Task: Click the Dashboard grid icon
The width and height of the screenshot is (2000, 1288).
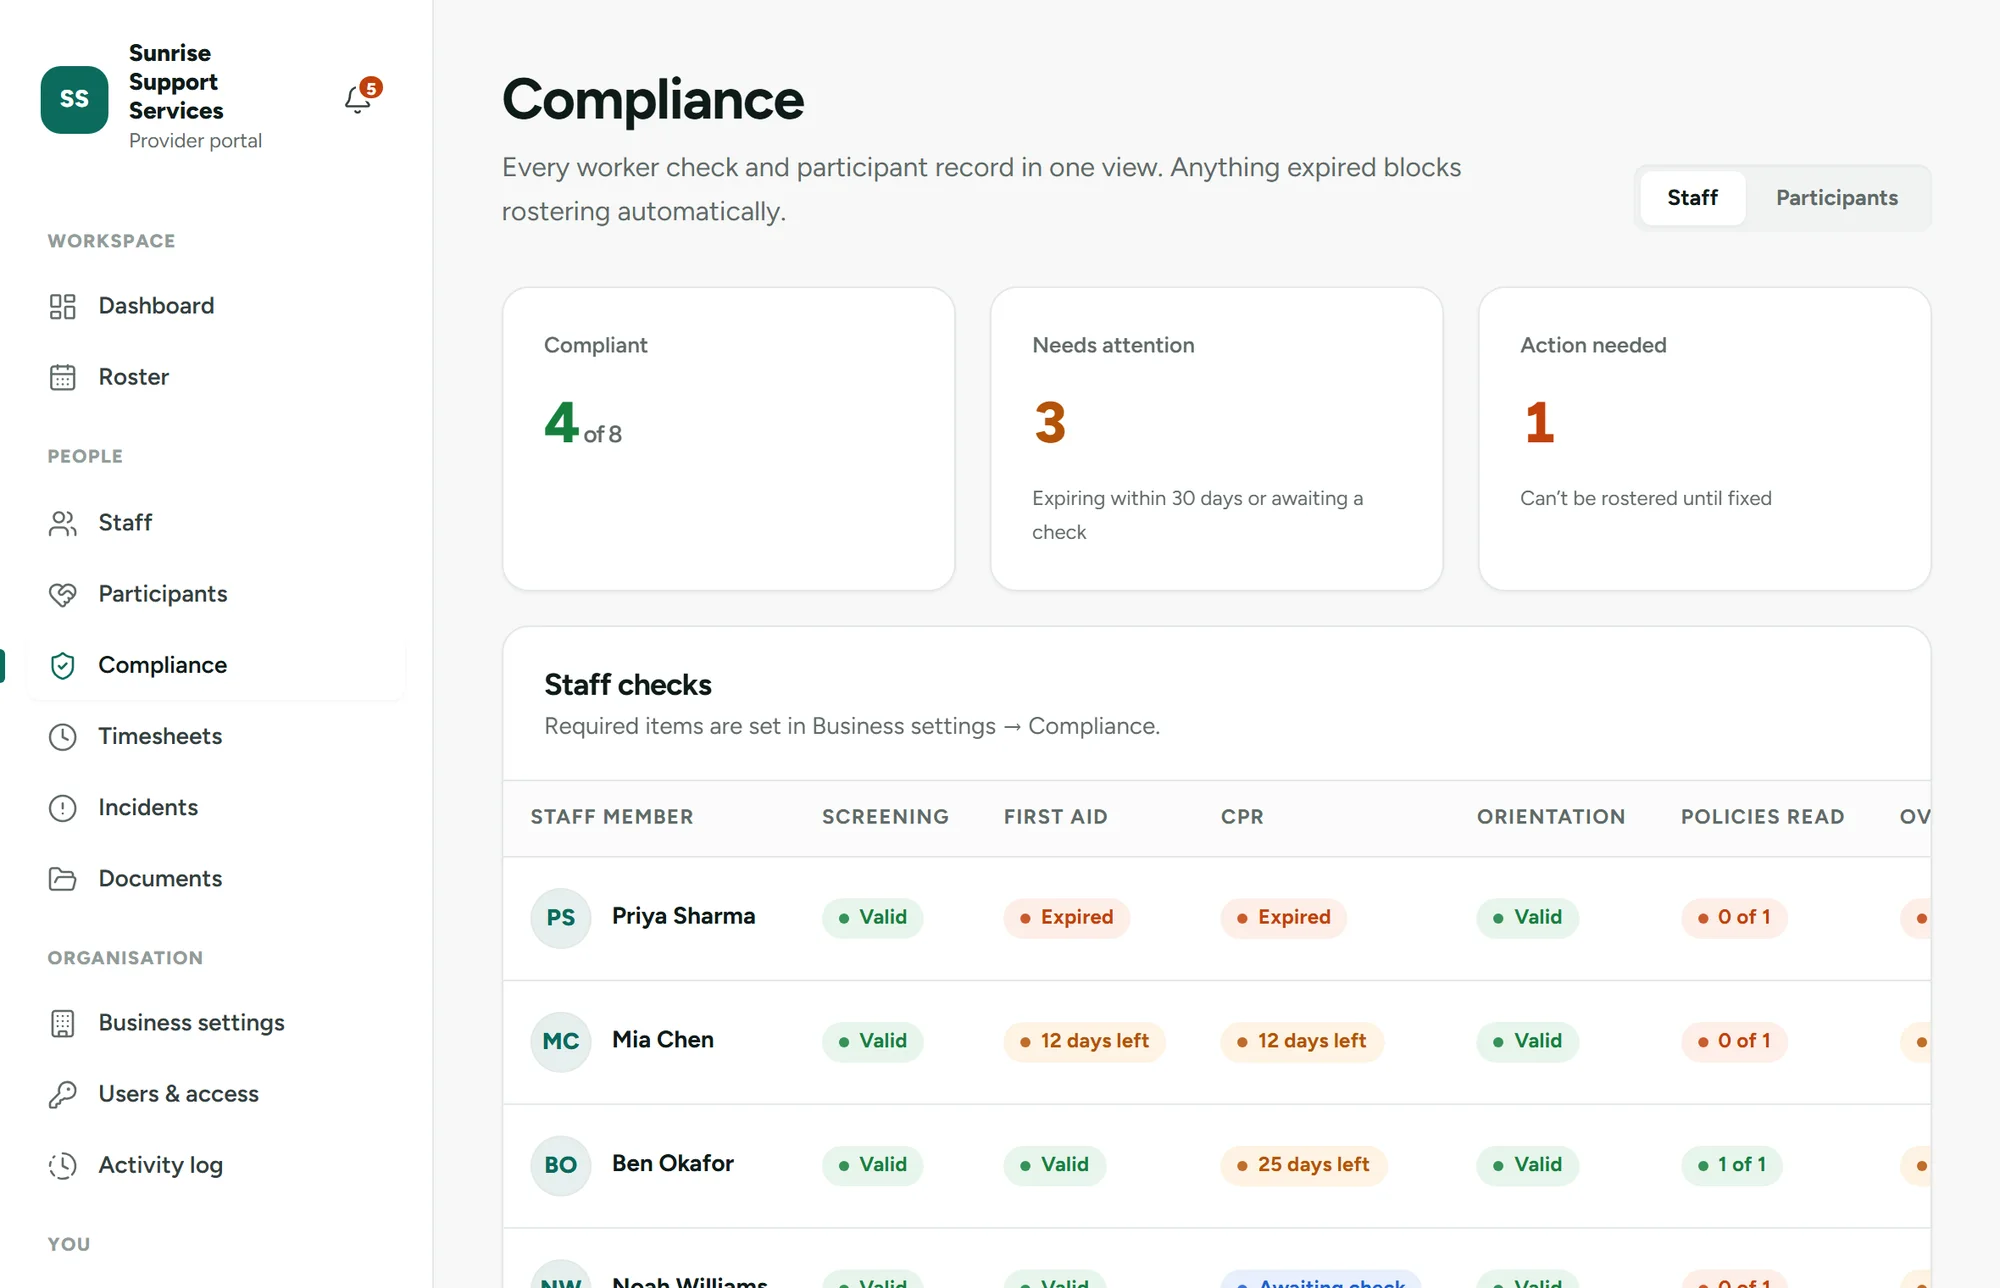Action: 63,306
